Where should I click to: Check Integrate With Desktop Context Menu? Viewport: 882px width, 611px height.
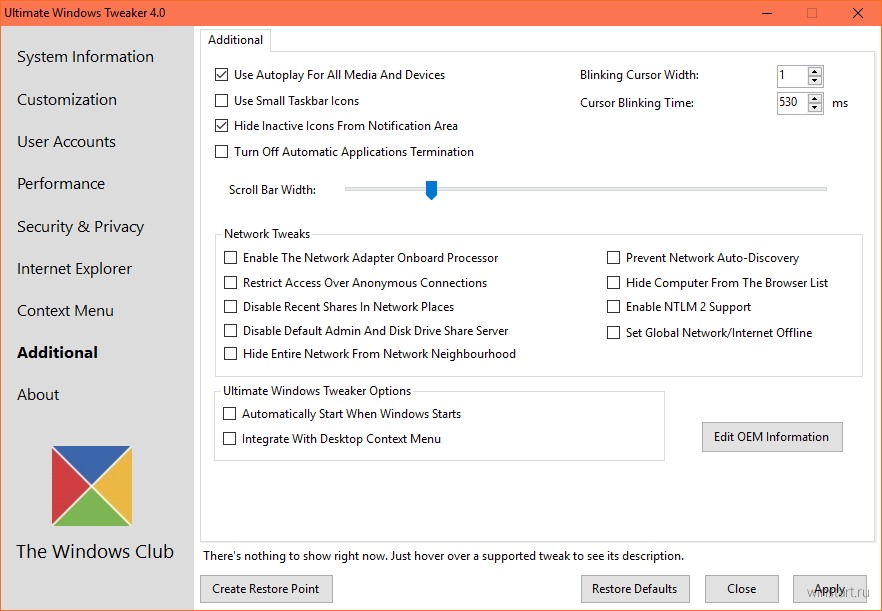point(230,439)
